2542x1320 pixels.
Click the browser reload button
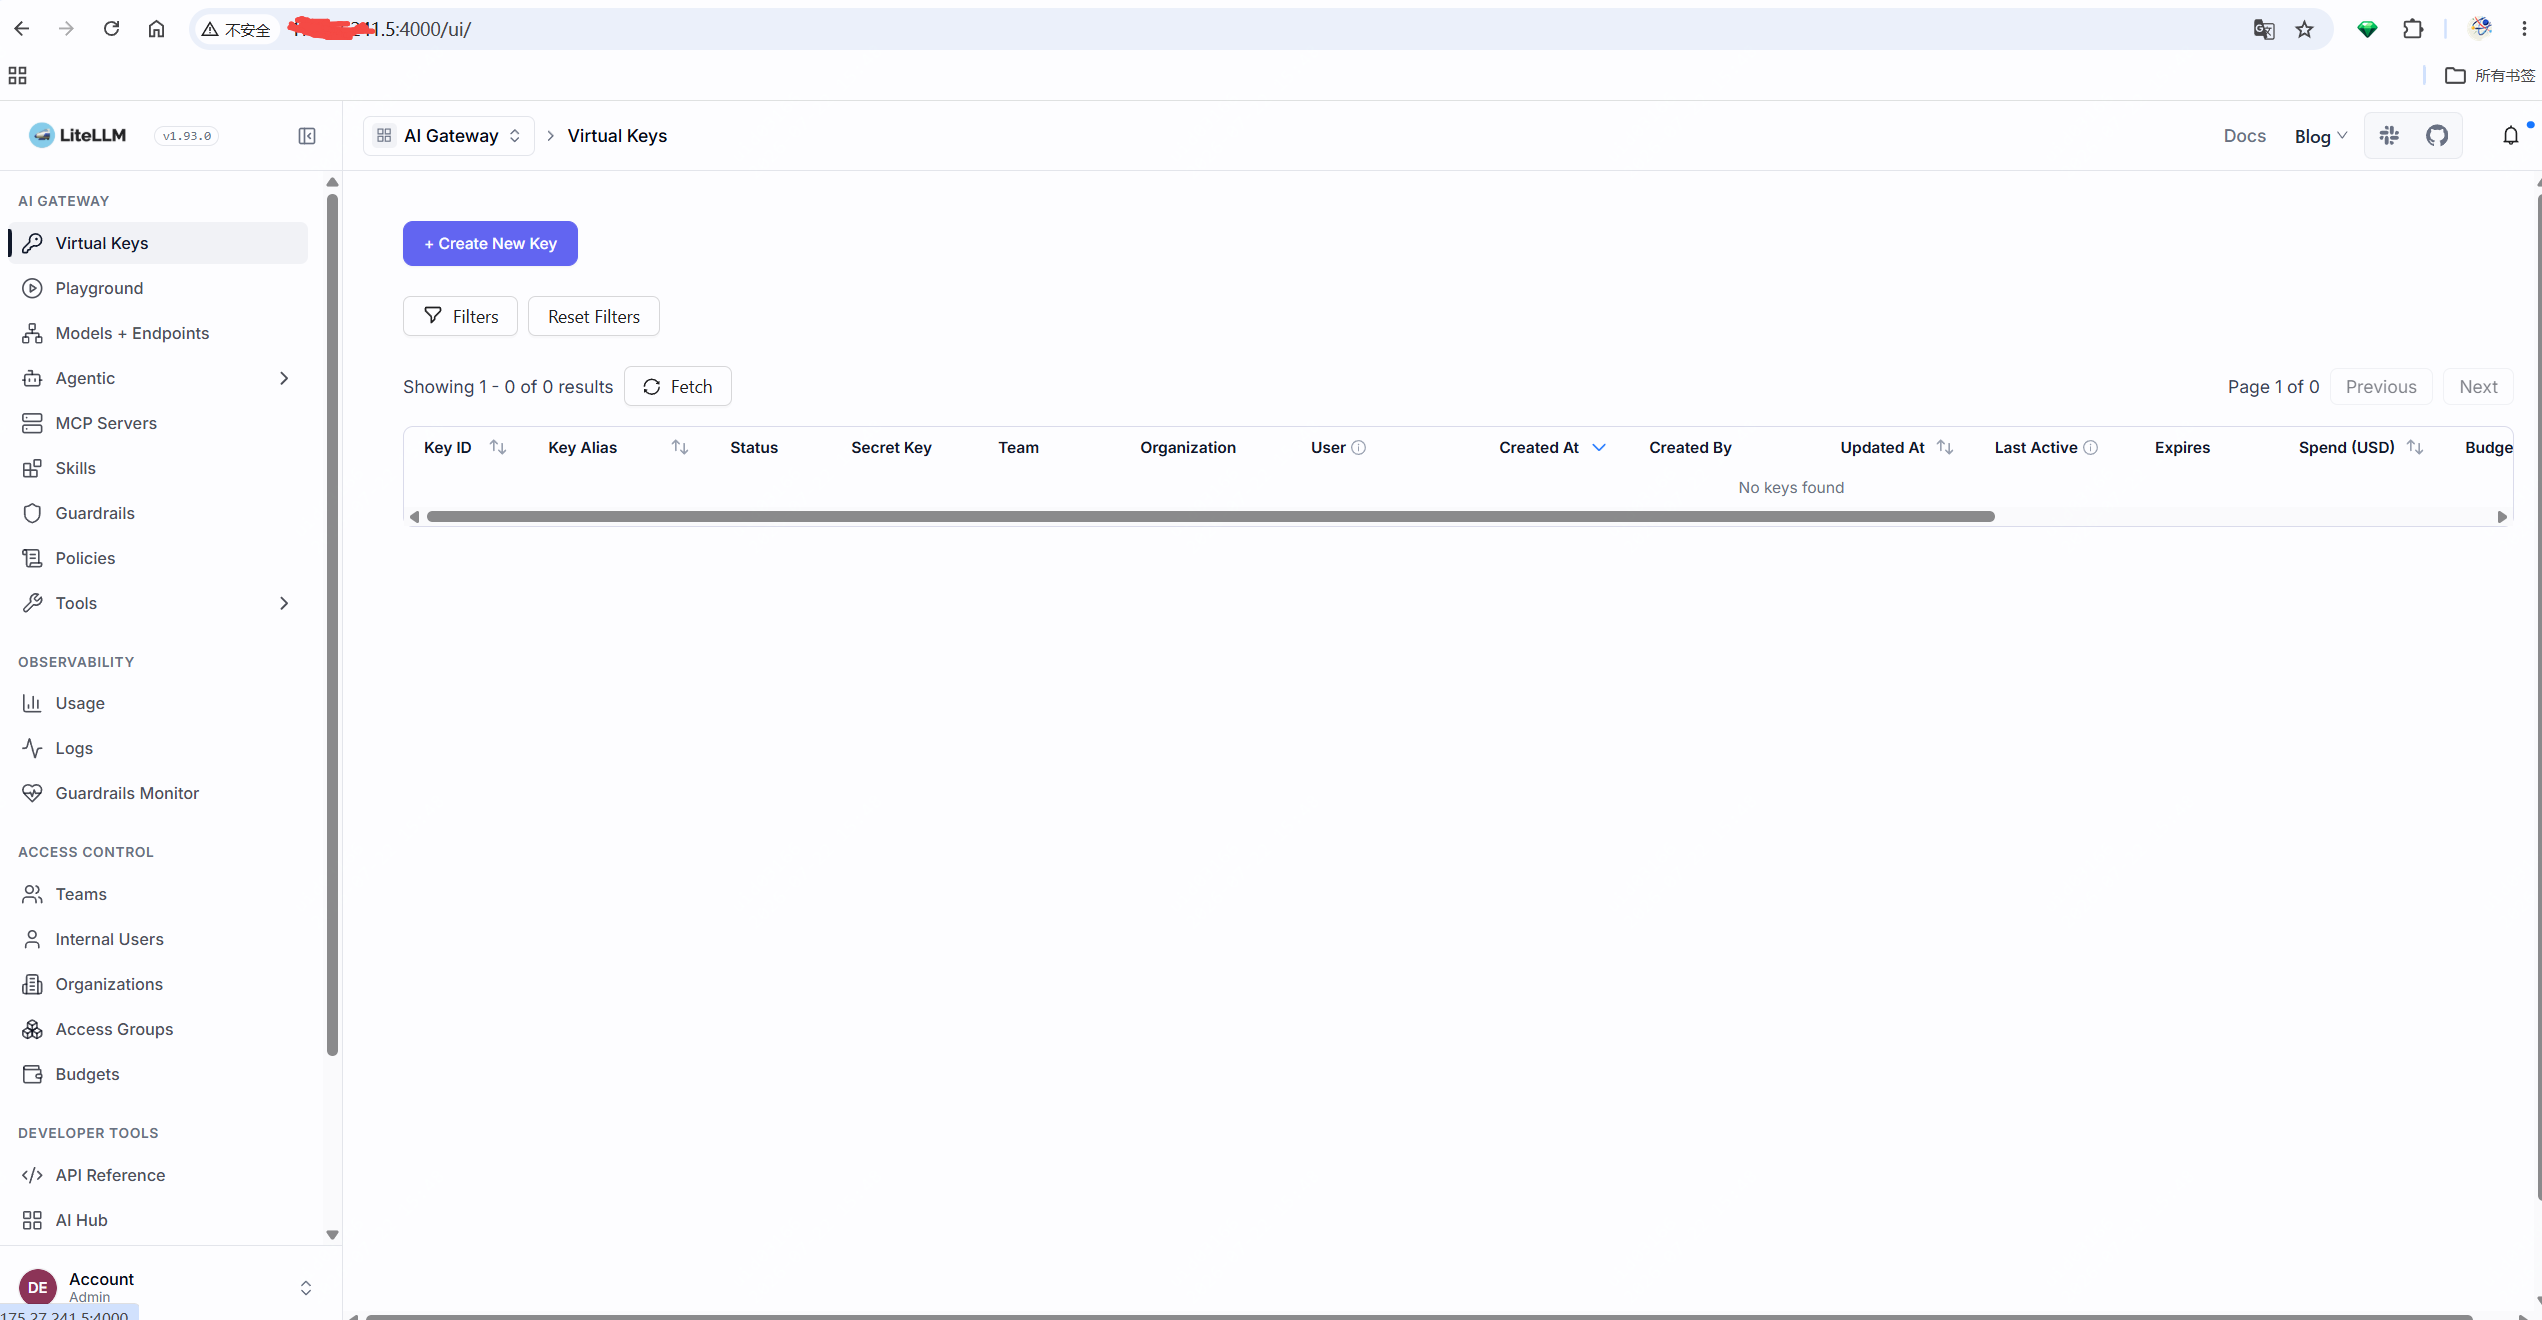point(111,29)
